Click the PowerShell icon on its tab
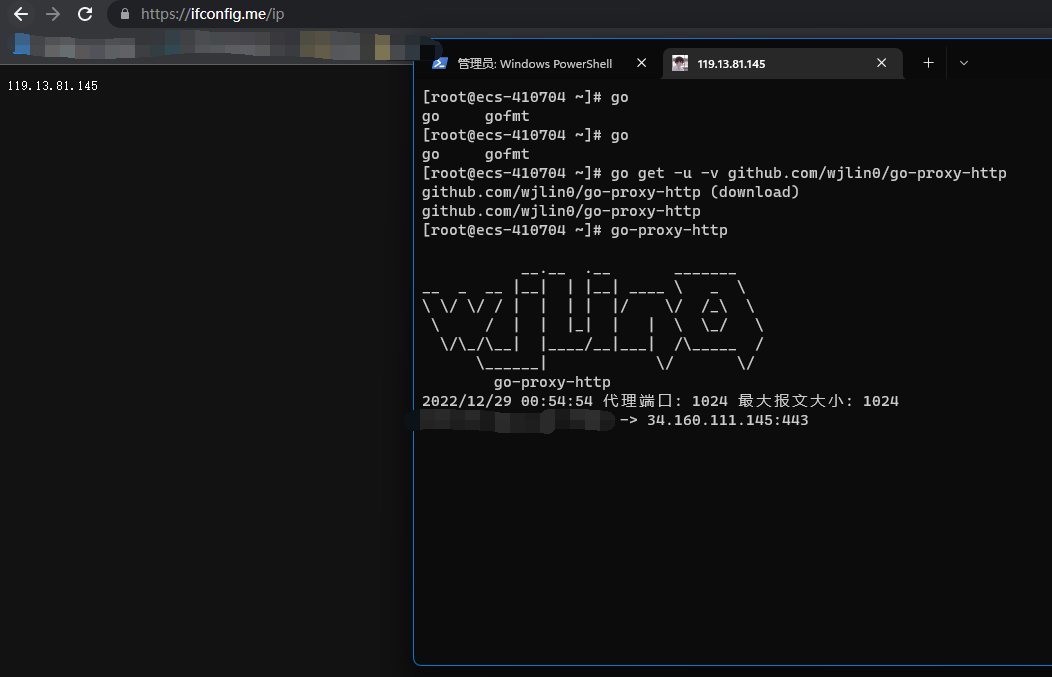 [440, 62]
